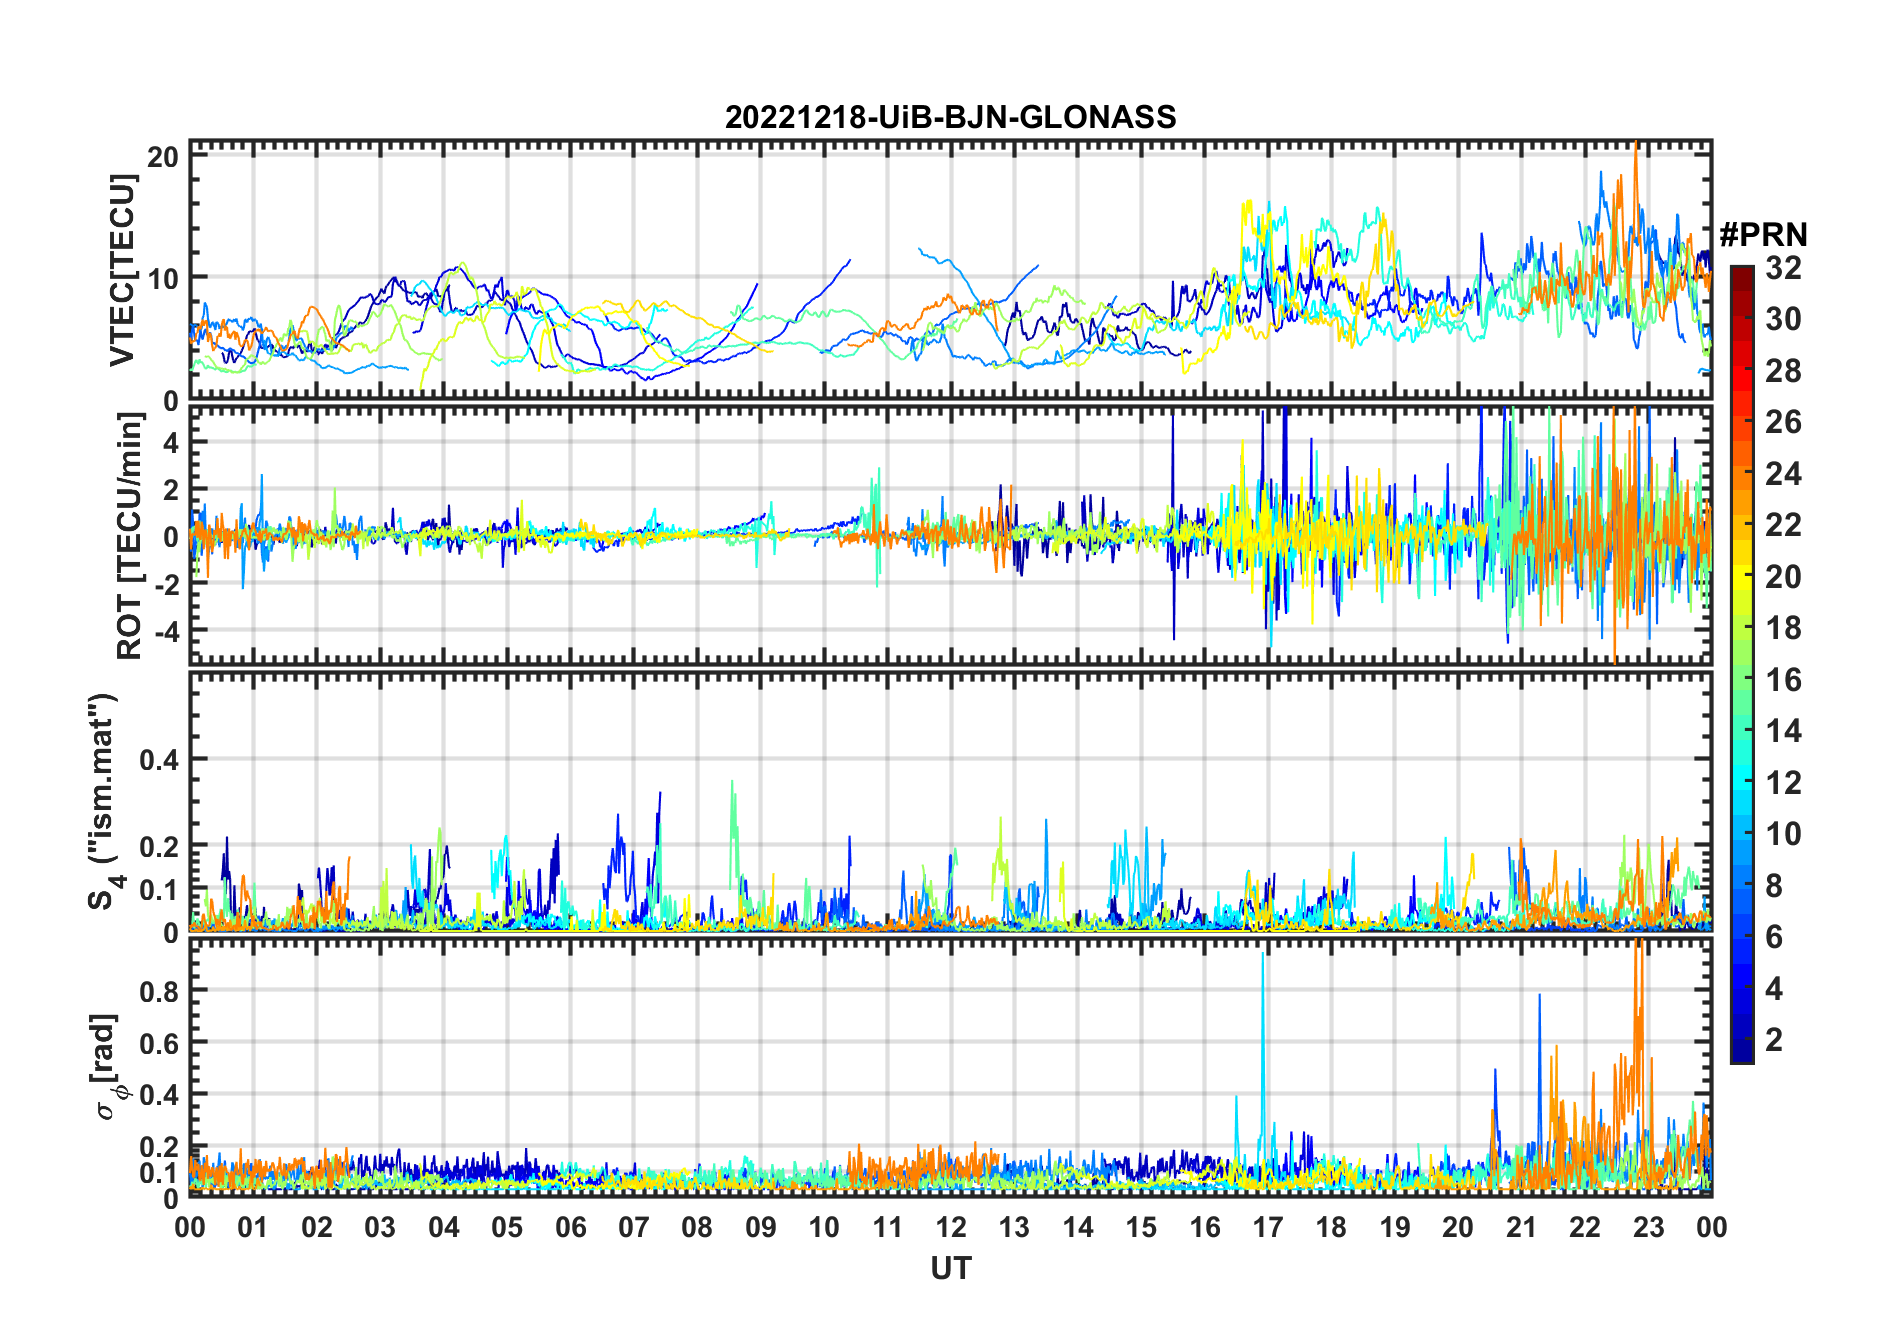Screen dimensions: 1902x1330
Task: Click x-axis hour label 23
Action: click(1649, 1227)
